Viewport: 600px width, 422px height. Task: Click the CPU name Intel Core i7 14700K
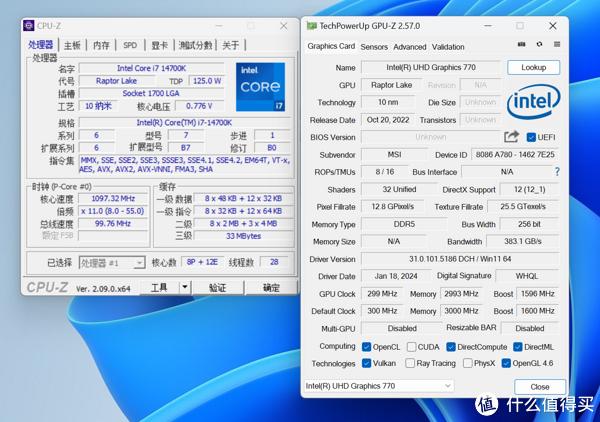coord(151,68)
